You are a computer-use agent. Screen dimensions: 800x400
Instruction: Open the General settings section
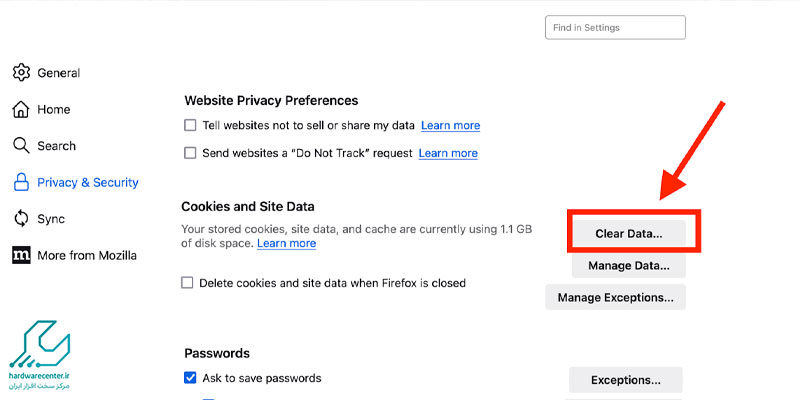[x=58, y=73]
